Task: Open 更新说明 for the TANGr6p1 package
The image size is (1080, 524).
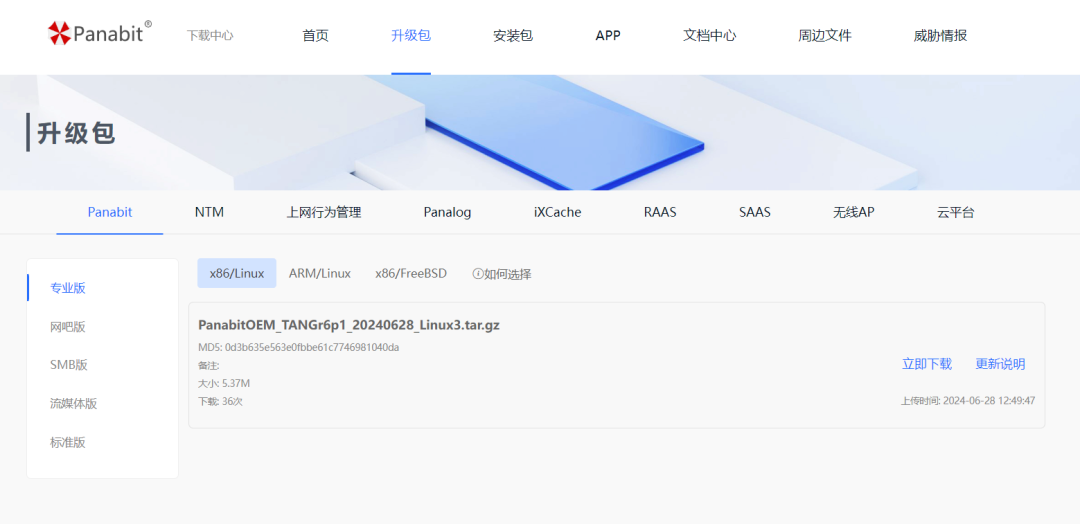Action: [x=1000, y=364]
